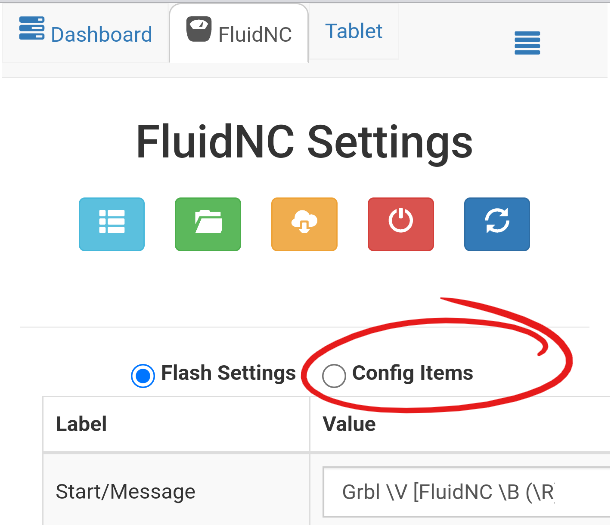Click the Label column header
This screenshot has height=525, width=610.
(x=81, y=424)
